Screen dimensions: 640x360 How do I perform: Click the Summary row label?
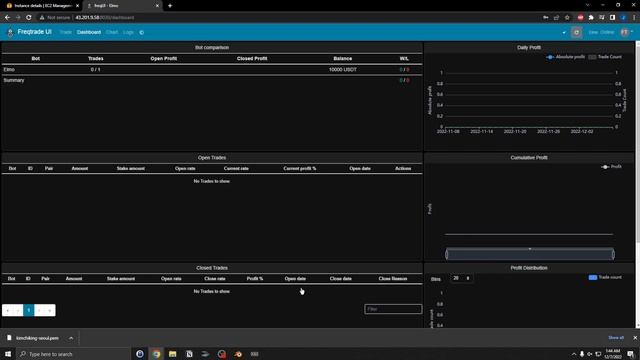[14, 80]
